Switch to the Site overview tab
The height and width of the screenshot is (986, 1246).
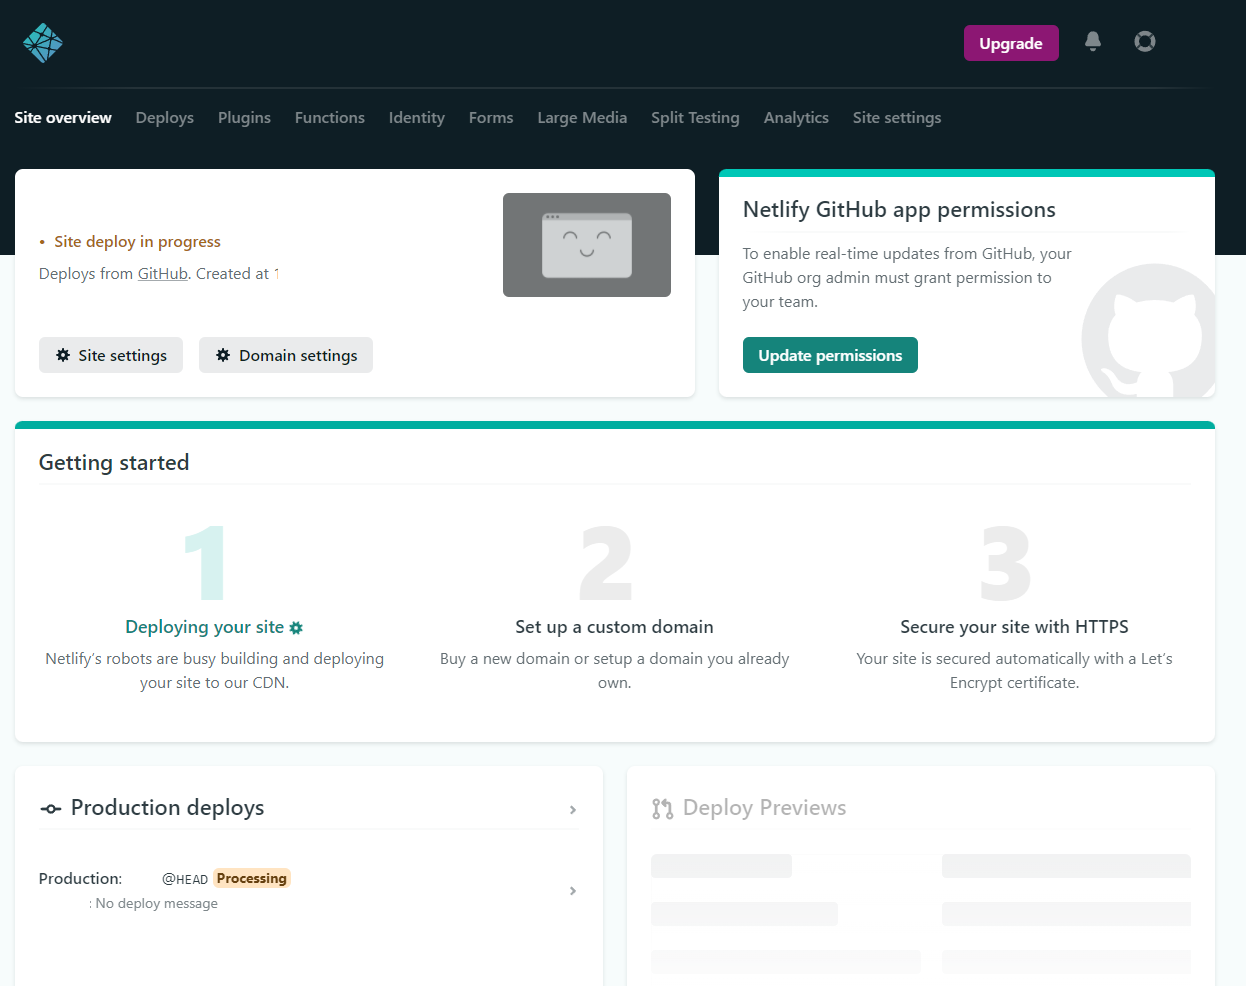coord(63,118)
